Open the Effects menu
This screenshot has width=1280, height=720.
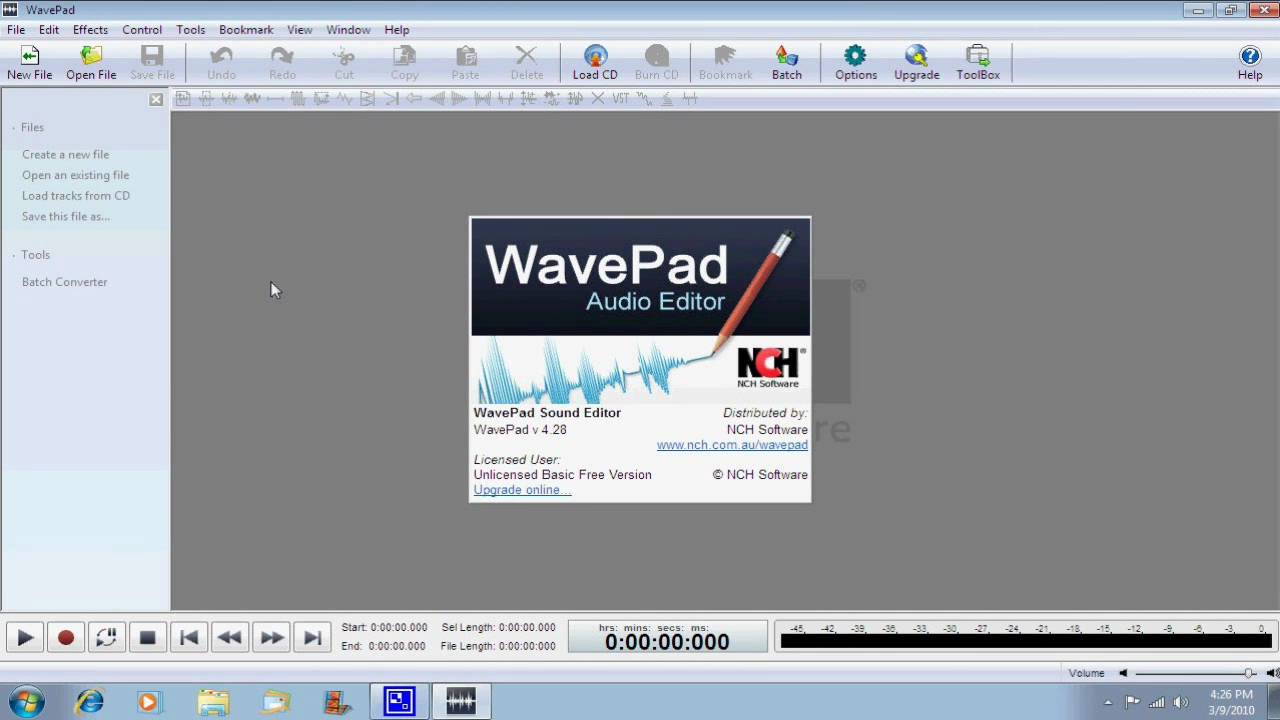tap(90, 30)
